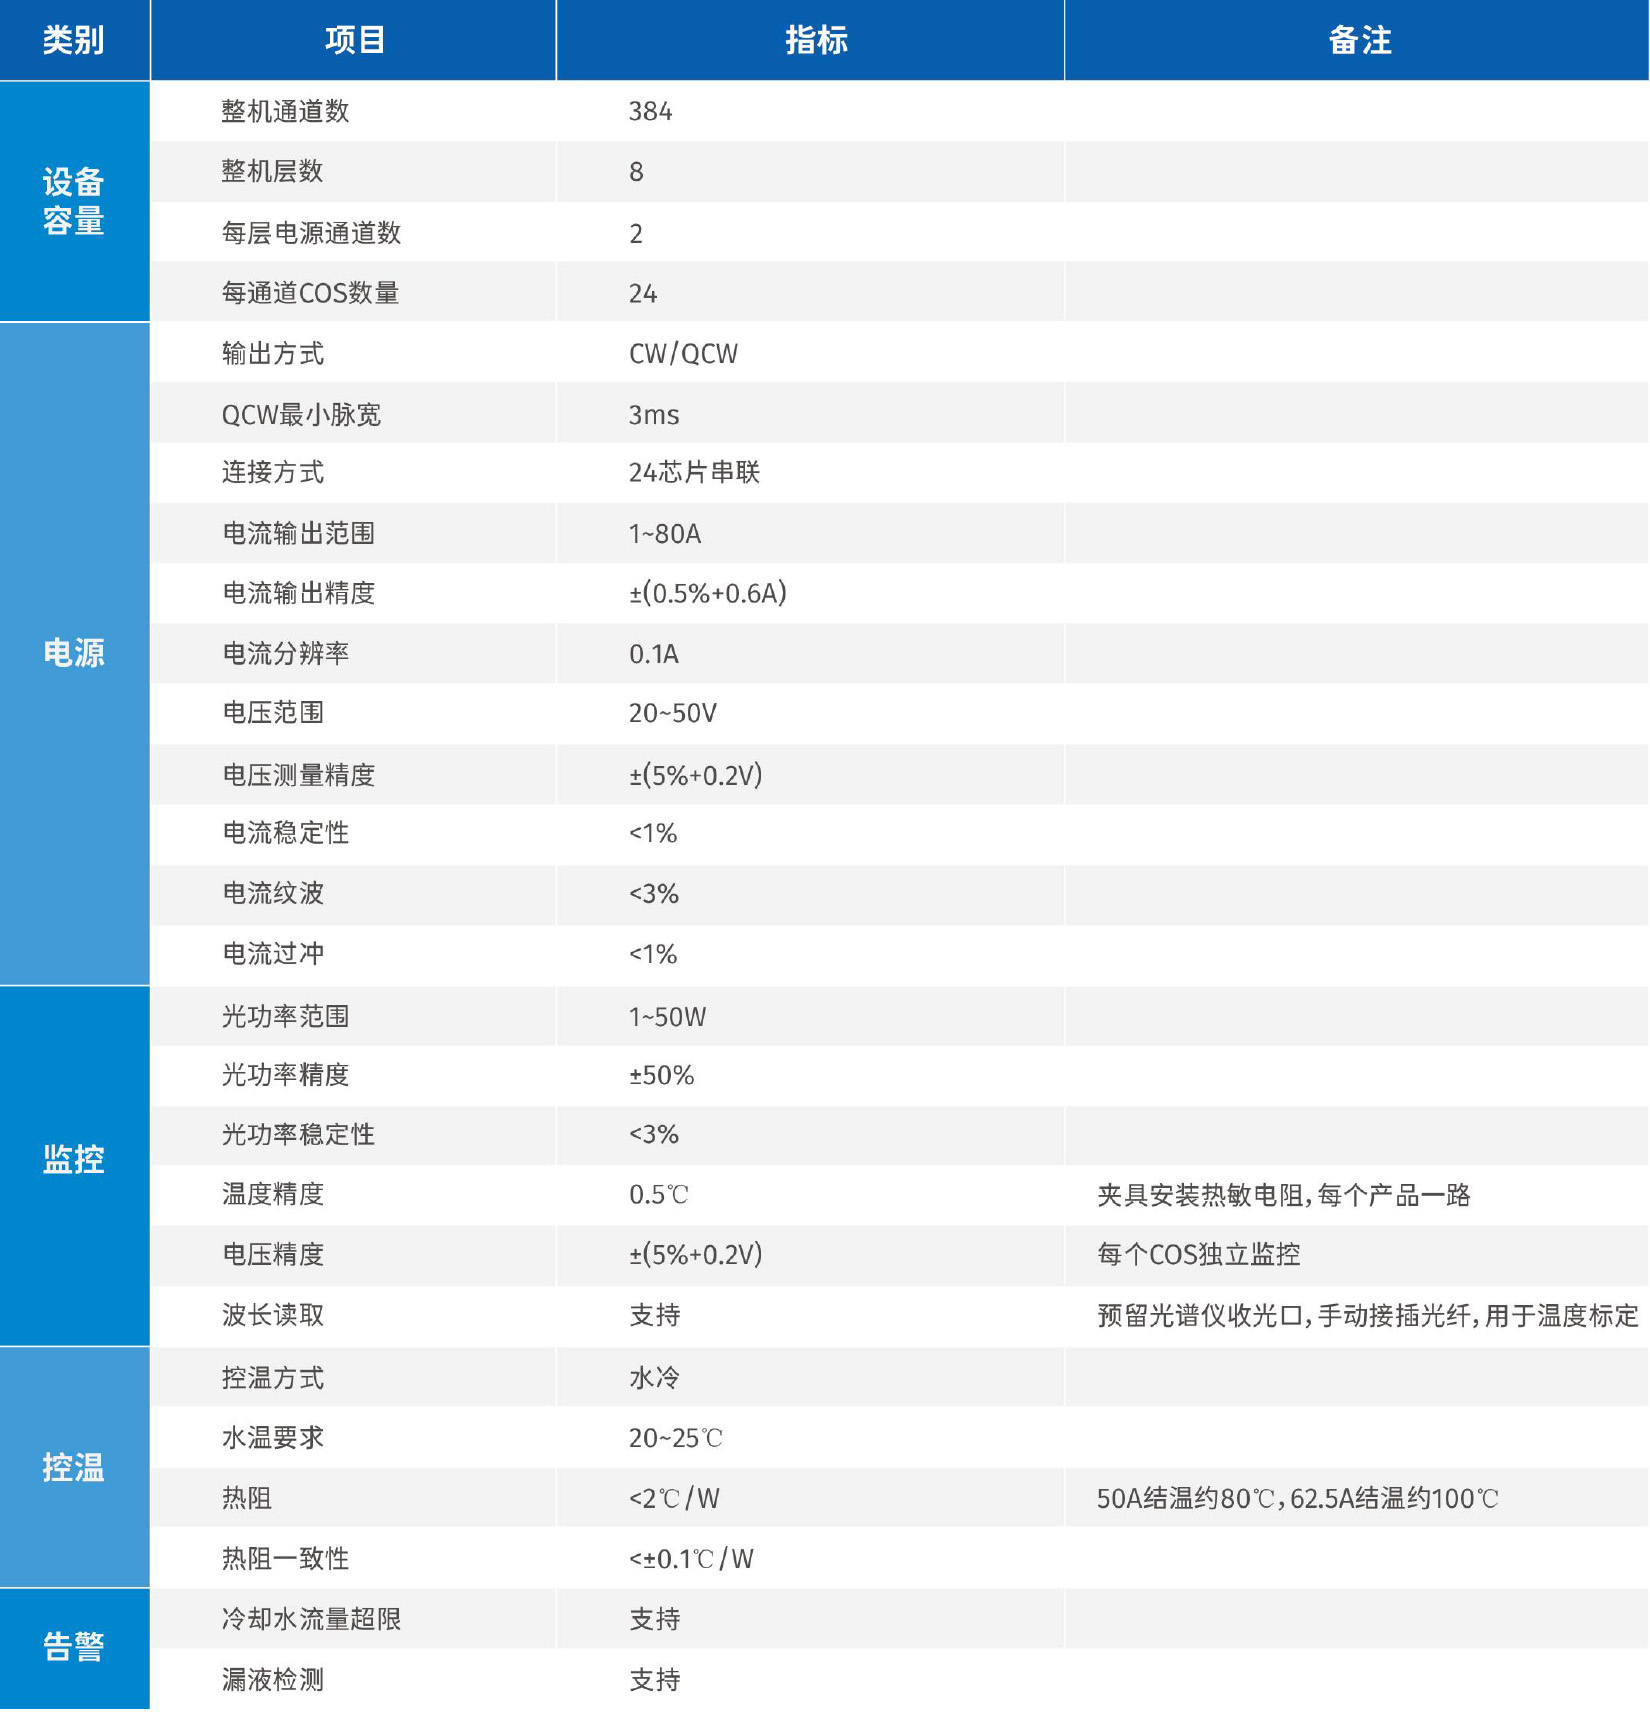Click the value 384
1650x1714 pixels.
coord(650,111)
